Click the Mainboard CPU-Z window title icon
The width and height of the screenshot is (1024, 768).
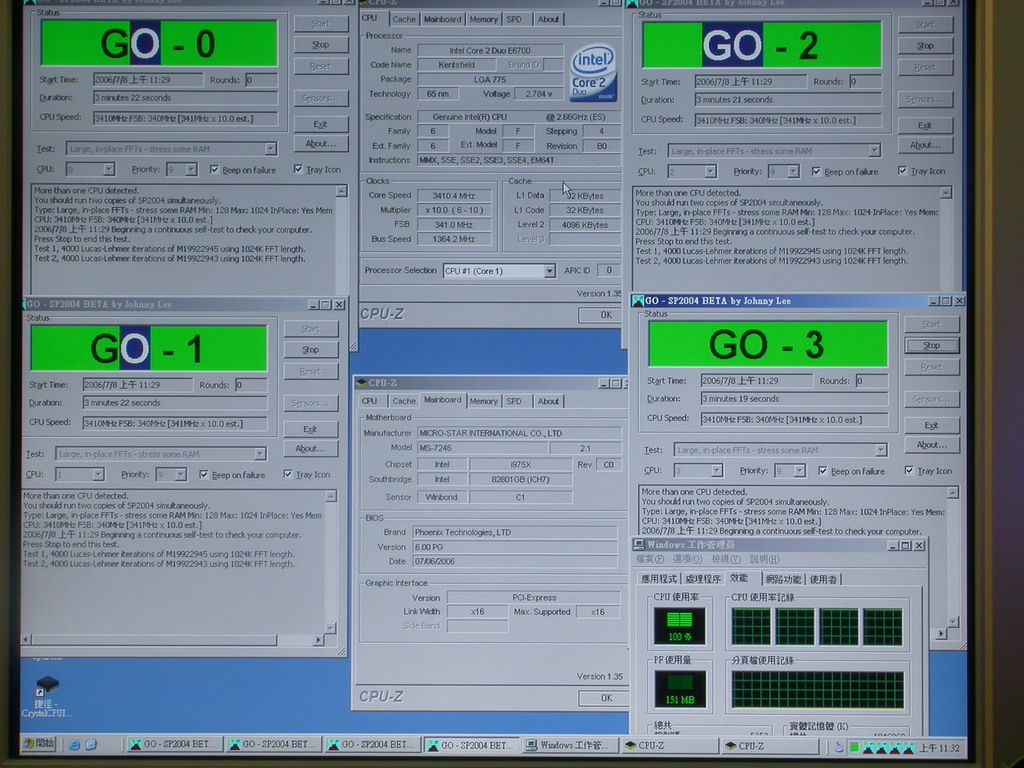pyautogui.click(x=361, y=383)
